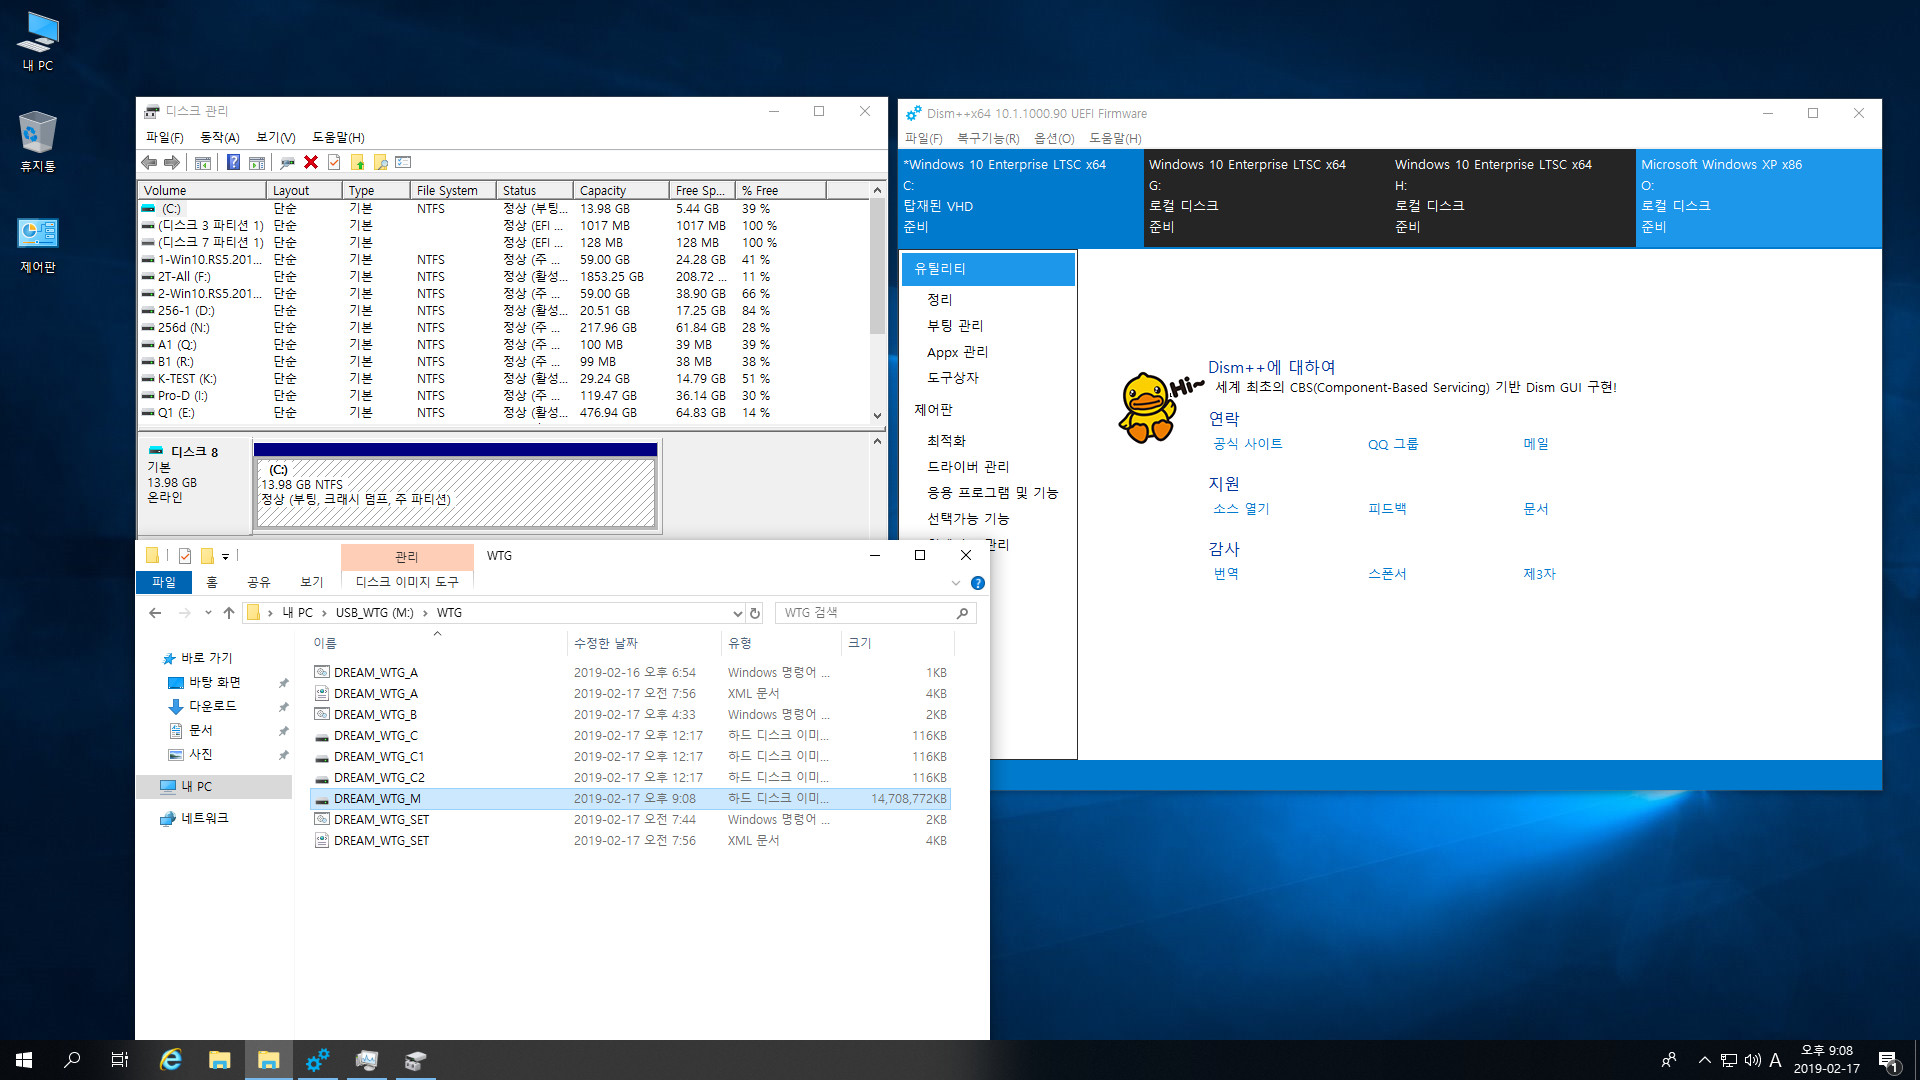Switch to the 공유 ribbon tab in Explorer
Viewport: 1920px width, 1080px height.
click(x=259, y=582)
